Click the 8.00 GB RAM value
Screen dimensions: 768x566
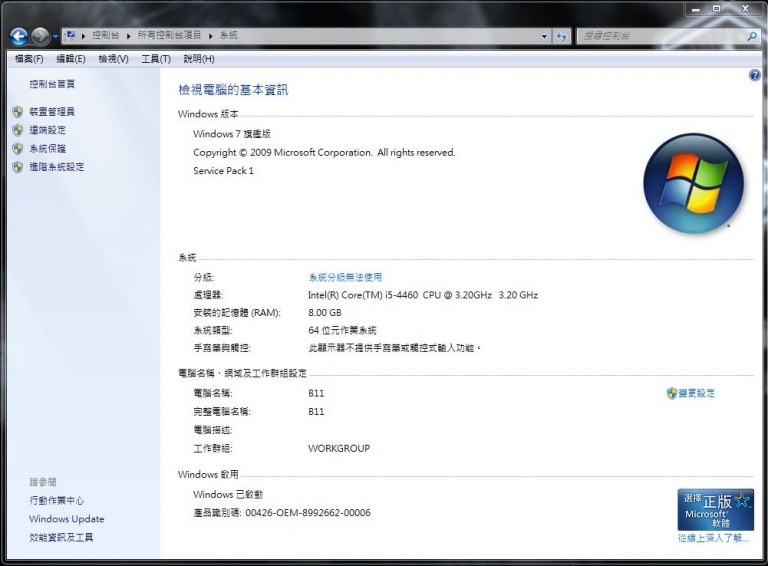click(x=325, y=312)
